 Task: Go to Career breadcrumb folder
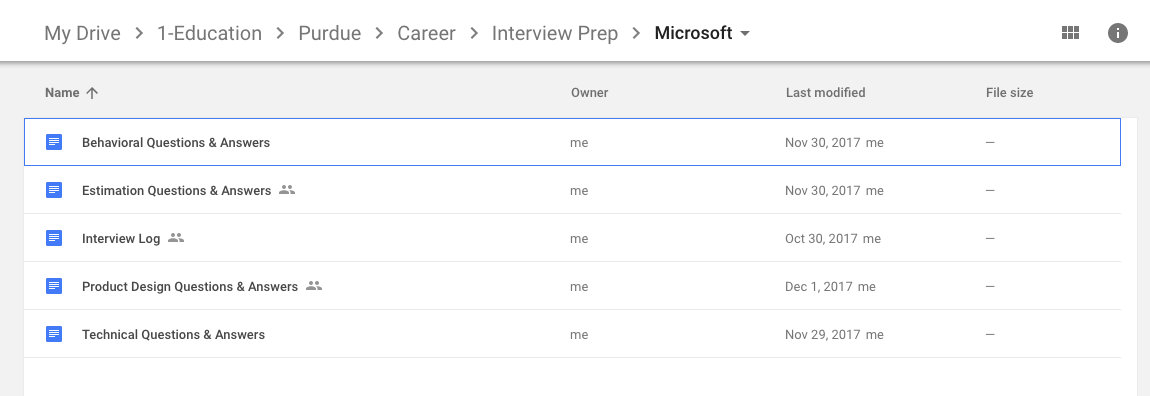coord(426,33)
